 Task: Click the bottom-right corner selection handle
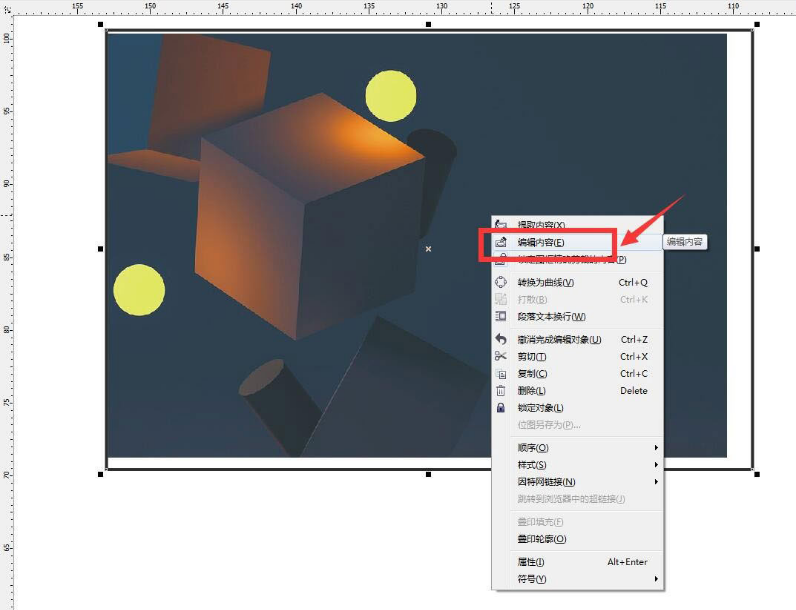(756, 474)
